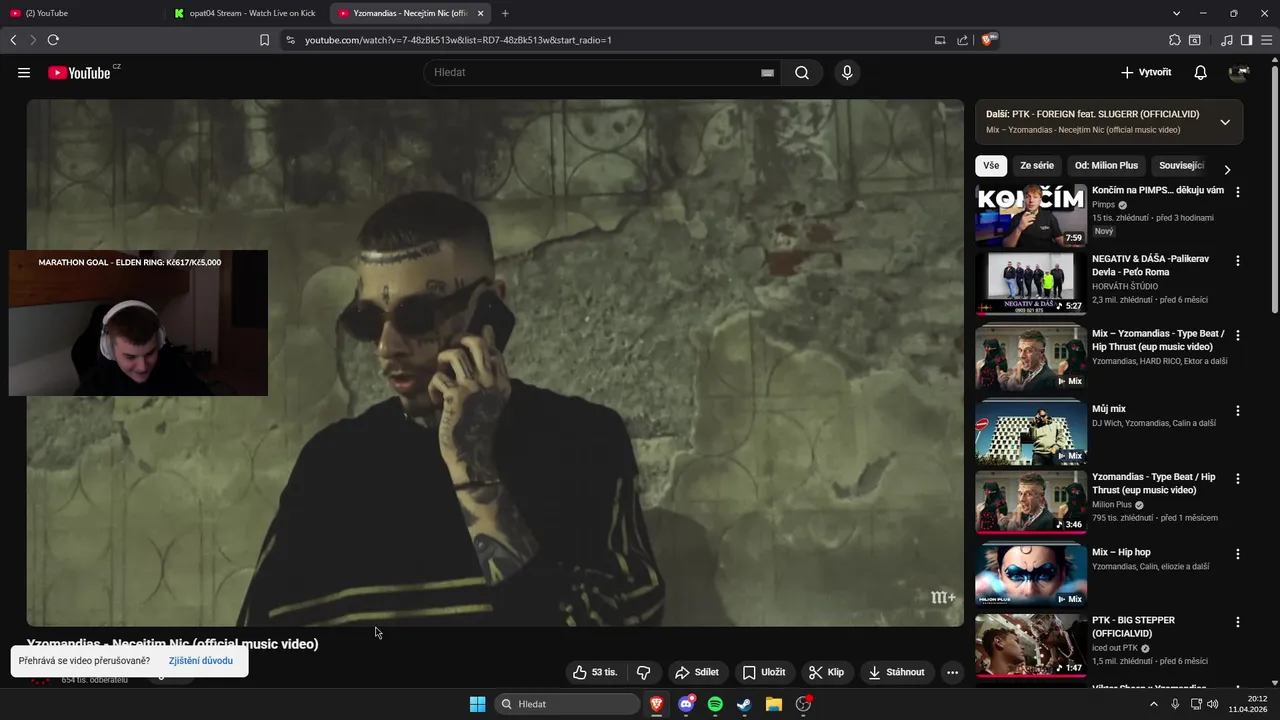Click the share page icon in address bar
This screenshot has height=720, width=1280.
[x=962, y=40]
